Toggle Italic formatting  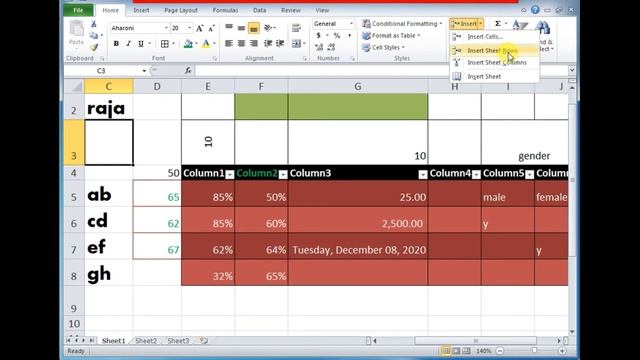click(x=129, y=44)
